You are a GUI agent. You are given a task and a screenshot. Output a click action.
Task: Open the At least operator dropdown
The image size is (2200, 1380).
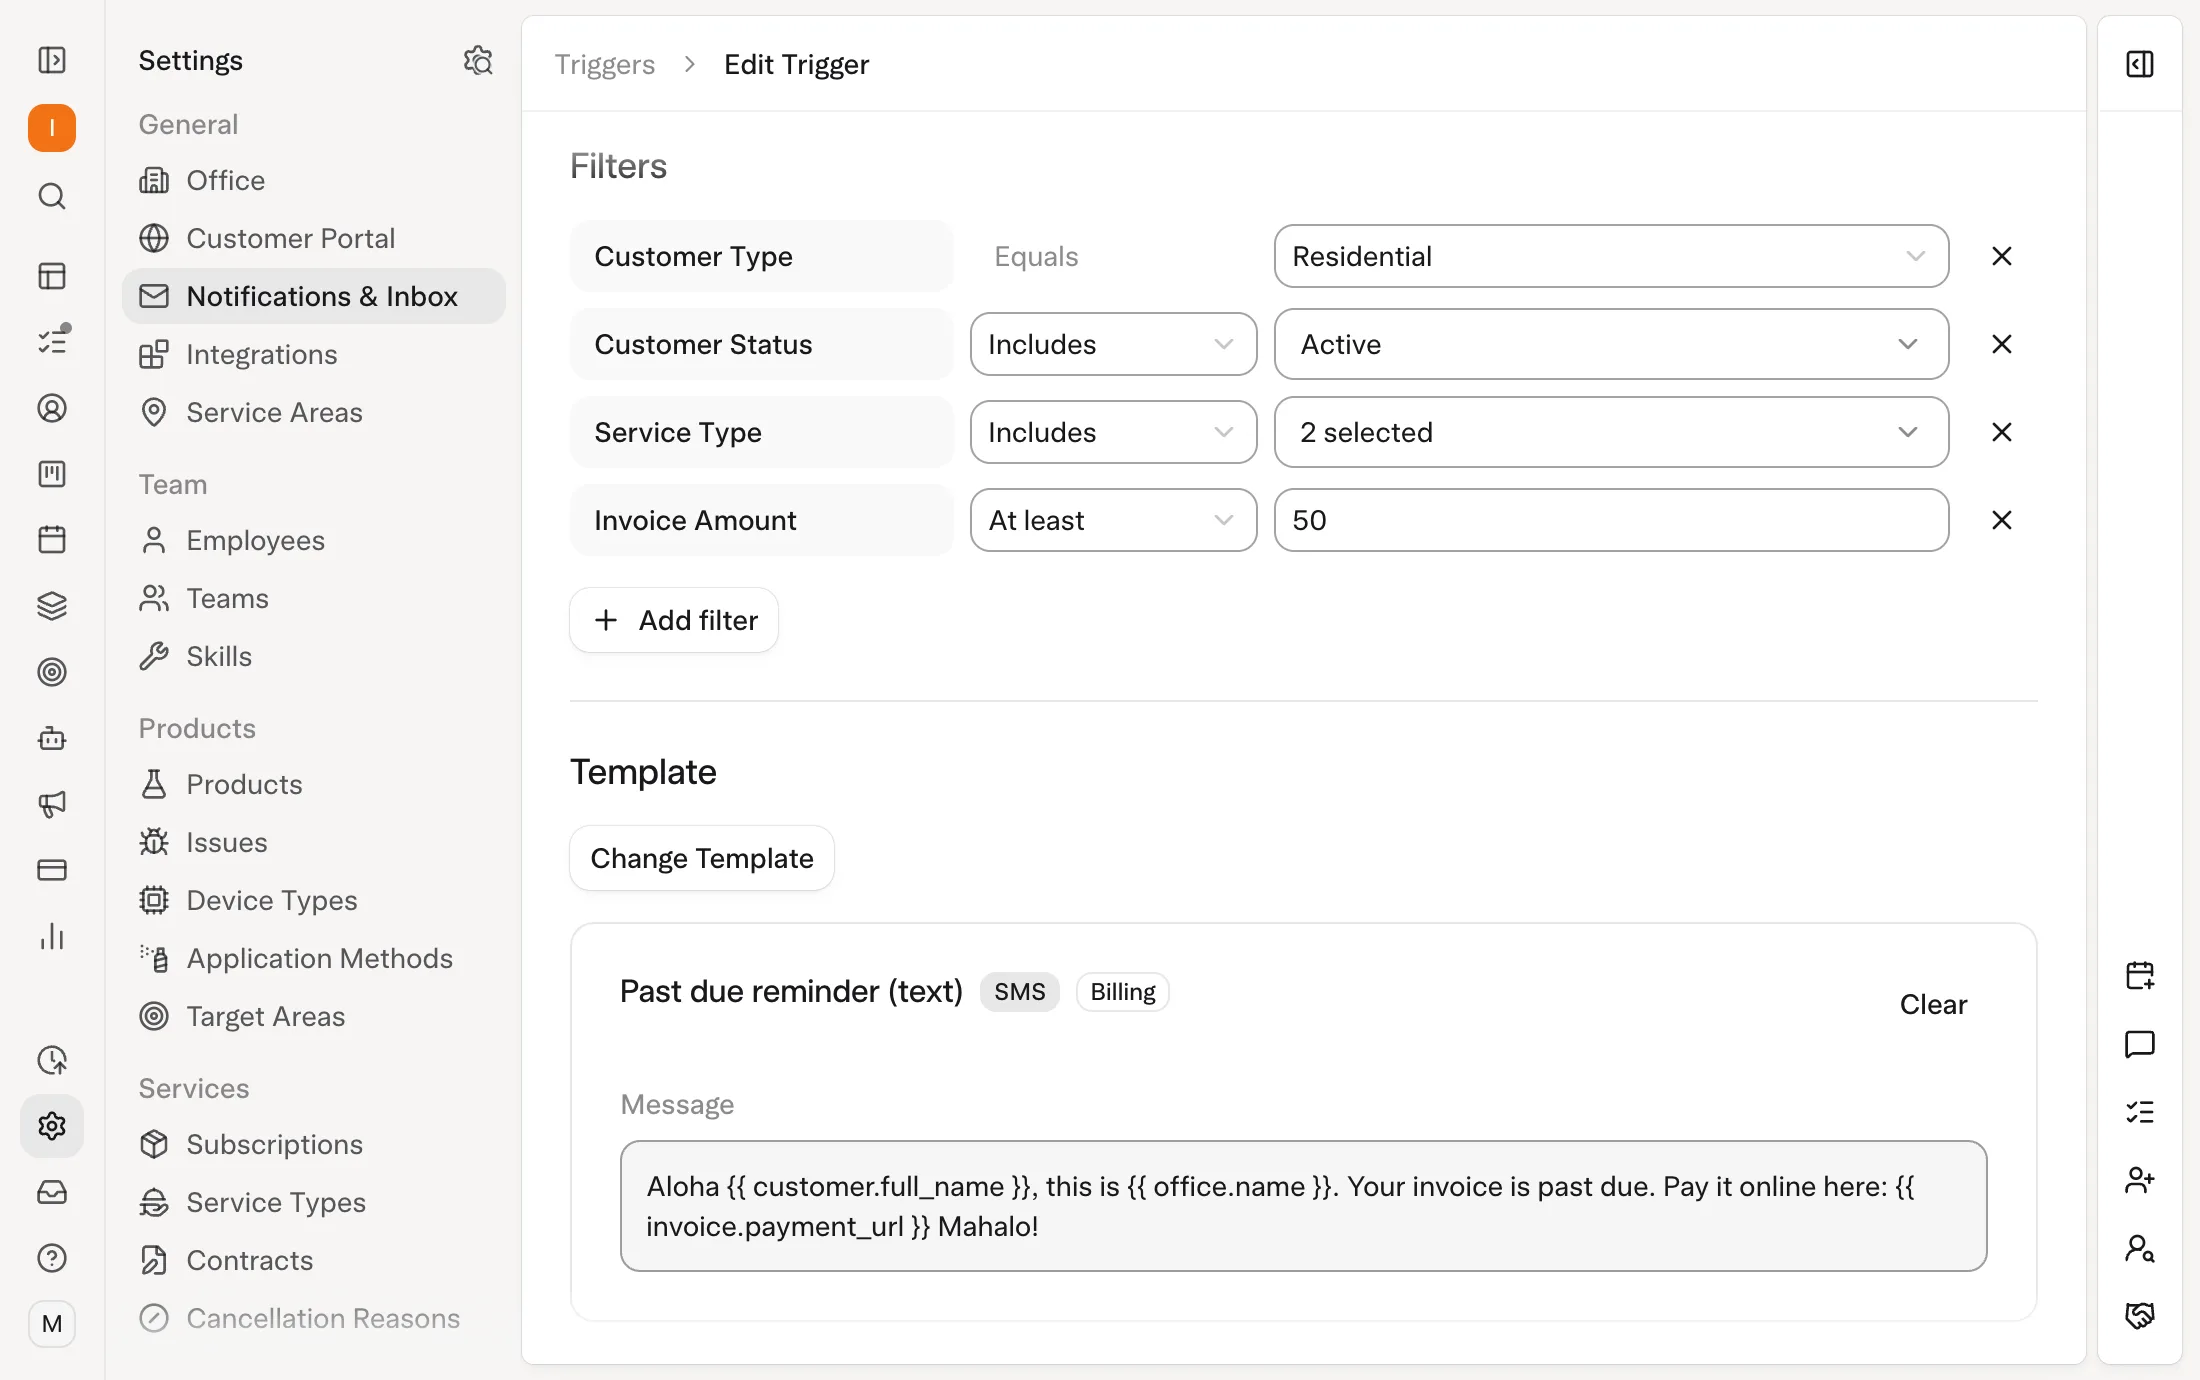pos(1113,520)
